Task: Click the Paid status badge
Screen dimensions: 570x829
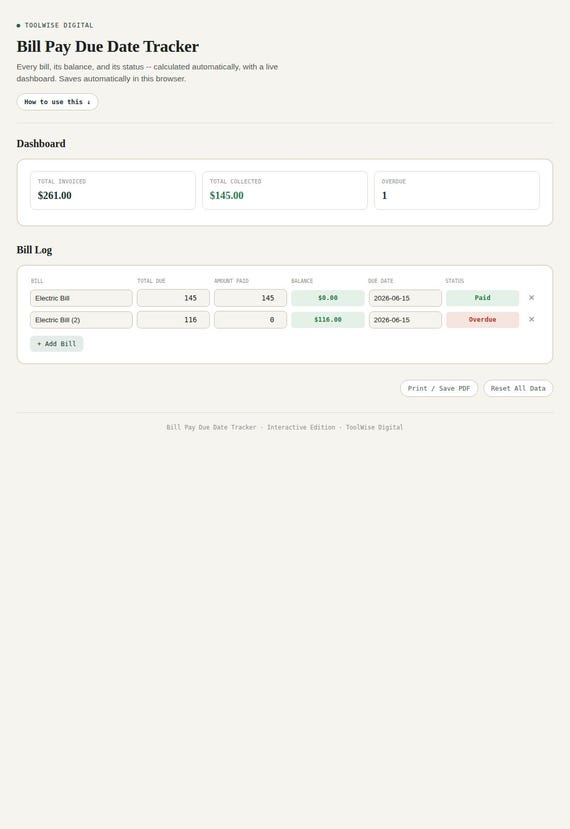Action: coord(482,298)
